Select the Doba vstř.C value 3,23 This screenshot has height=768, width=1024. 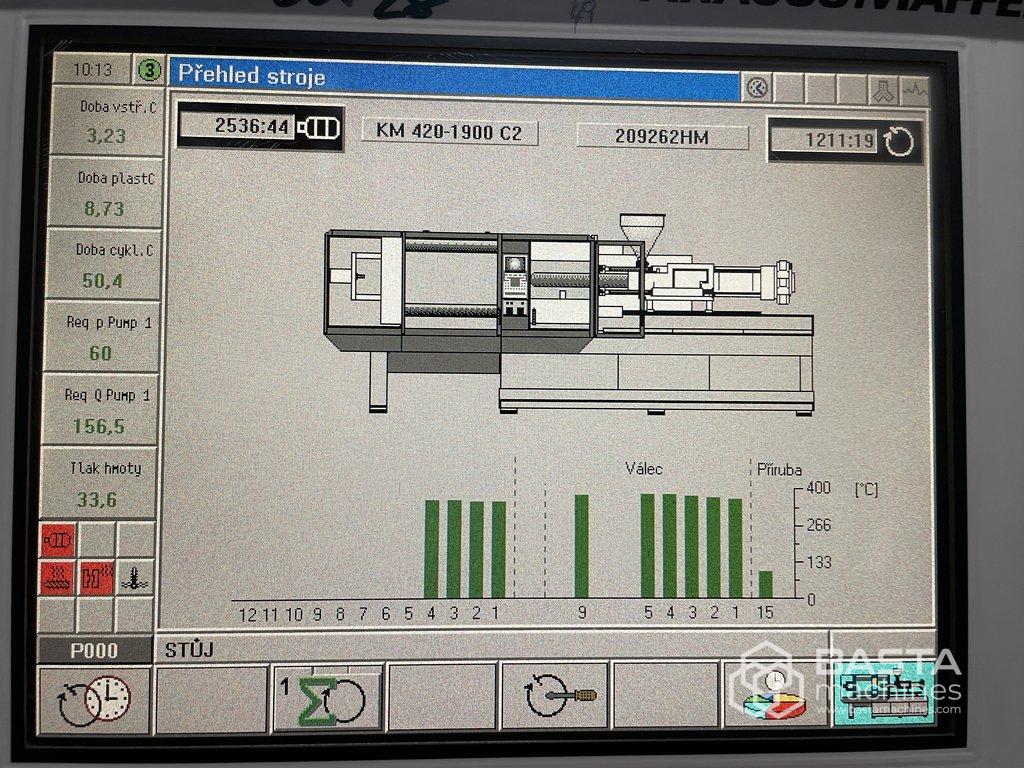click(x=106, y=136)
